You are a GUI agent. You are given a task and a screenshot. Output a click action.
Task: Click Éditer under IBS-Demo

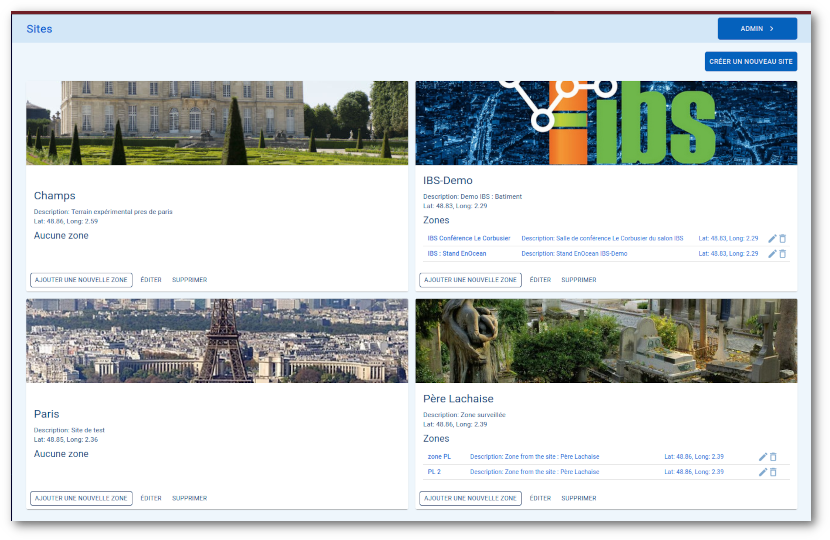pyautogui.click(x=540, y=280)
